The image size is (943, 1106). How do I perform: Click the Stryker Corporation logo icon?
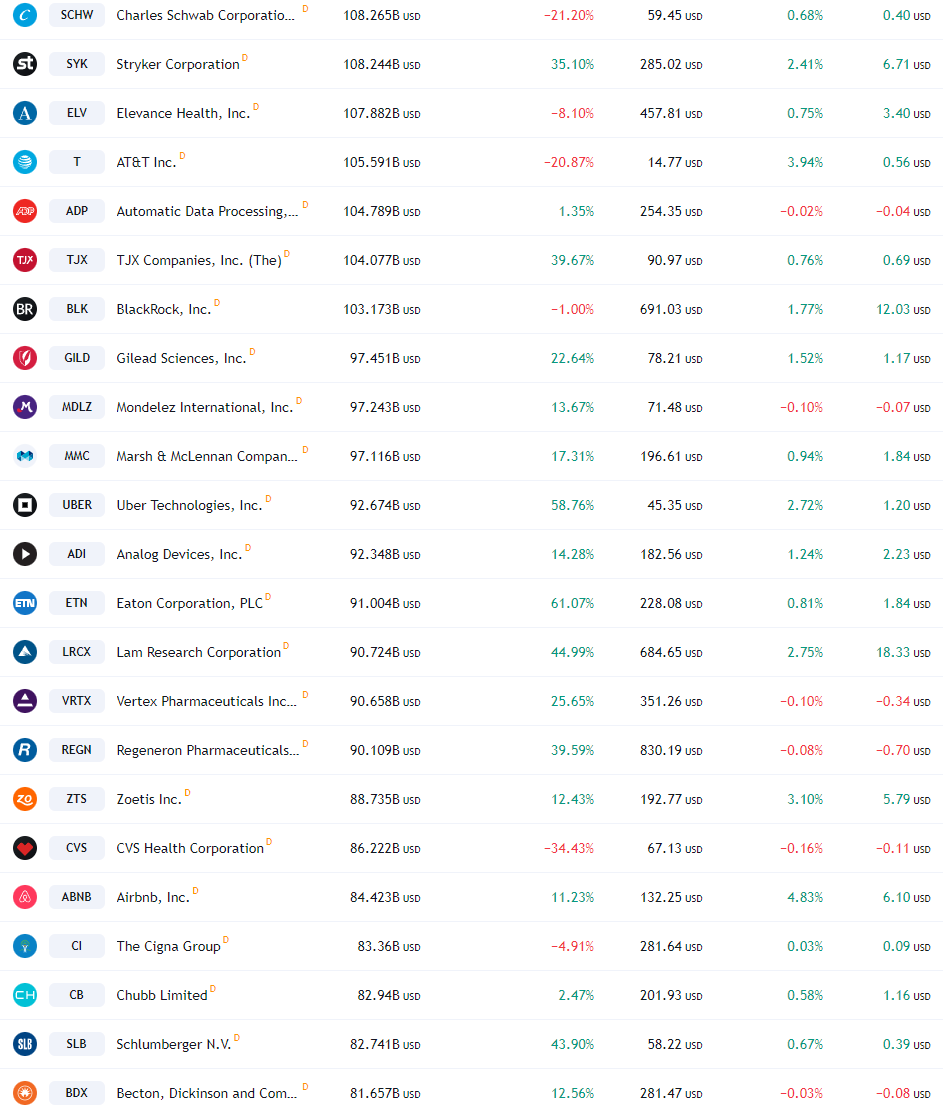pyautogui.click(x=25, y=64)
